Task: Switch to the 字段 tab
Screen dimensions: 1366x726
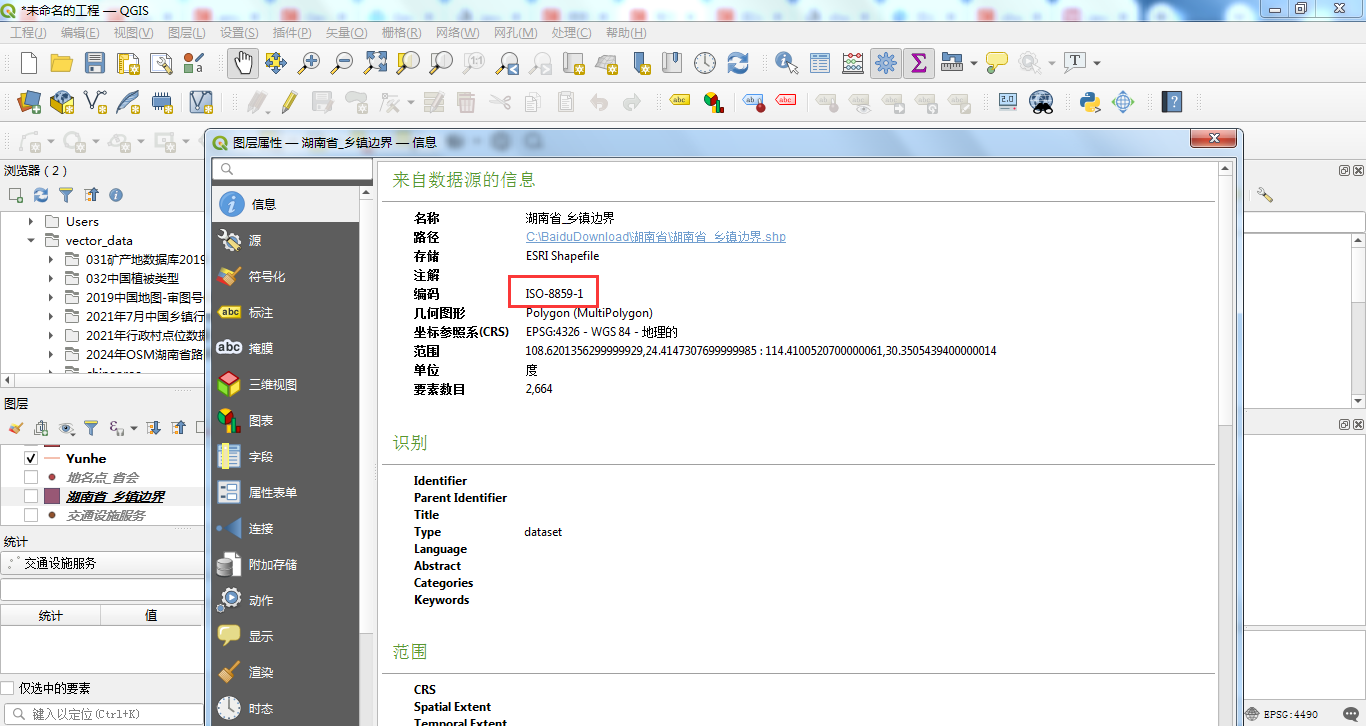Action: tap(285, 456)
